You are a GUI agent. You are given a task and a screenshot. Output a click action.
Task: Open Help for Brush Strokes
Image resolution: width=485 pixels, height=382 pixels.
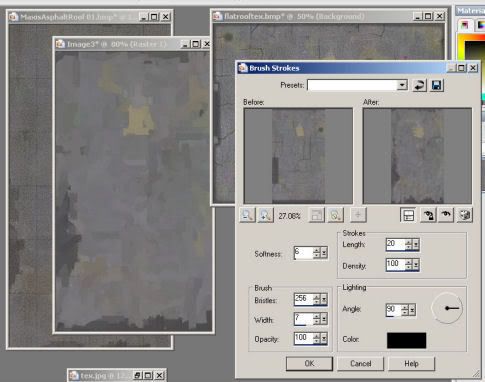click(411, 363)
